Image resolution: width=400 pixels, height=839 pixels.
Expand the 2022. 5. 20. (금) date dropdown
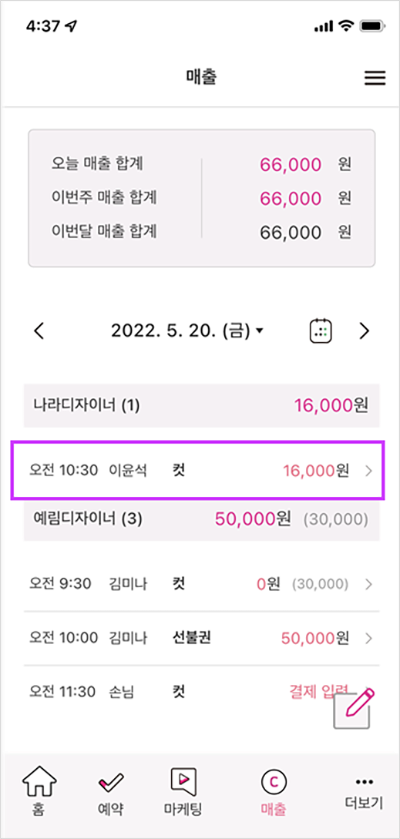pyautogui.click(x=187, y=331)
